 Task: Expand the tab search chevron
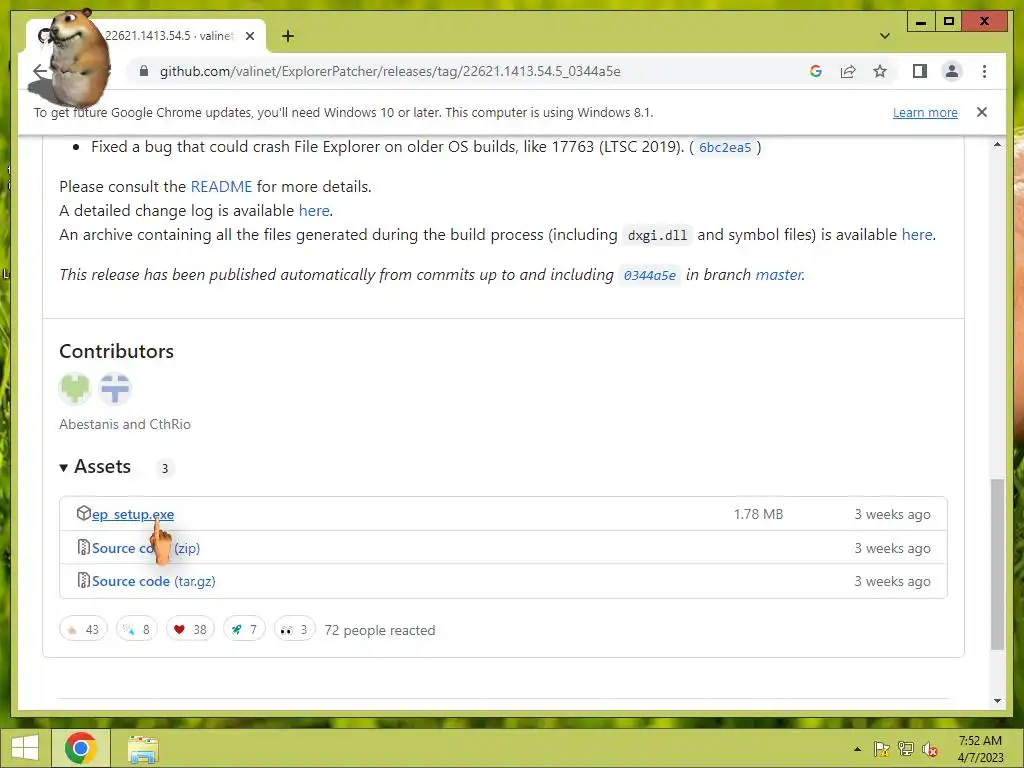pyautogui.click(x=884, y=36)
